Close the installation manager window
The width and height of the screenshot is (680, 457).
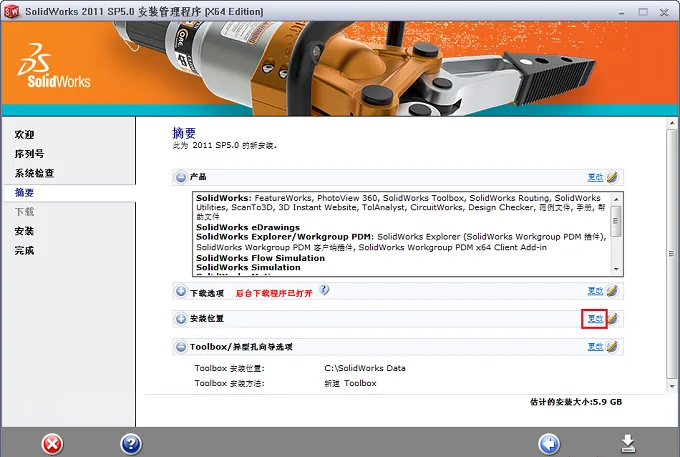664,12
